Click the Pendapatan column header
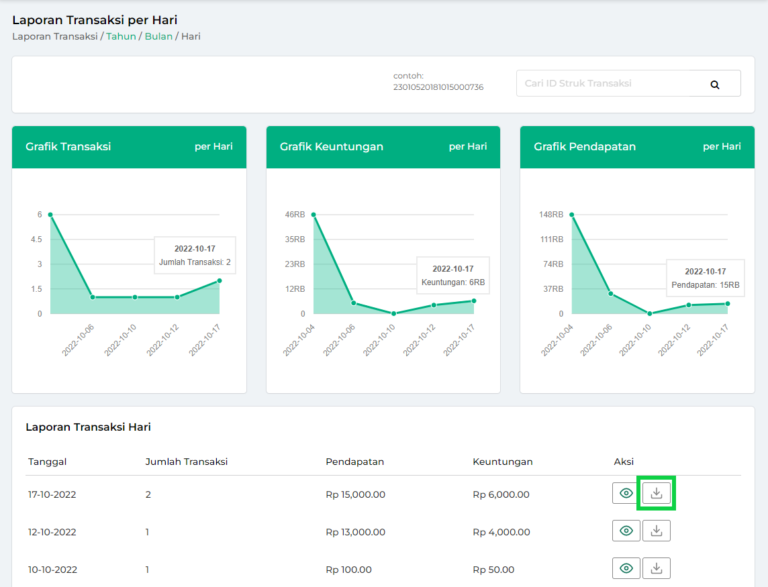Image resolution: width=768 pixels, height=587 pixels. click(355, 462)
